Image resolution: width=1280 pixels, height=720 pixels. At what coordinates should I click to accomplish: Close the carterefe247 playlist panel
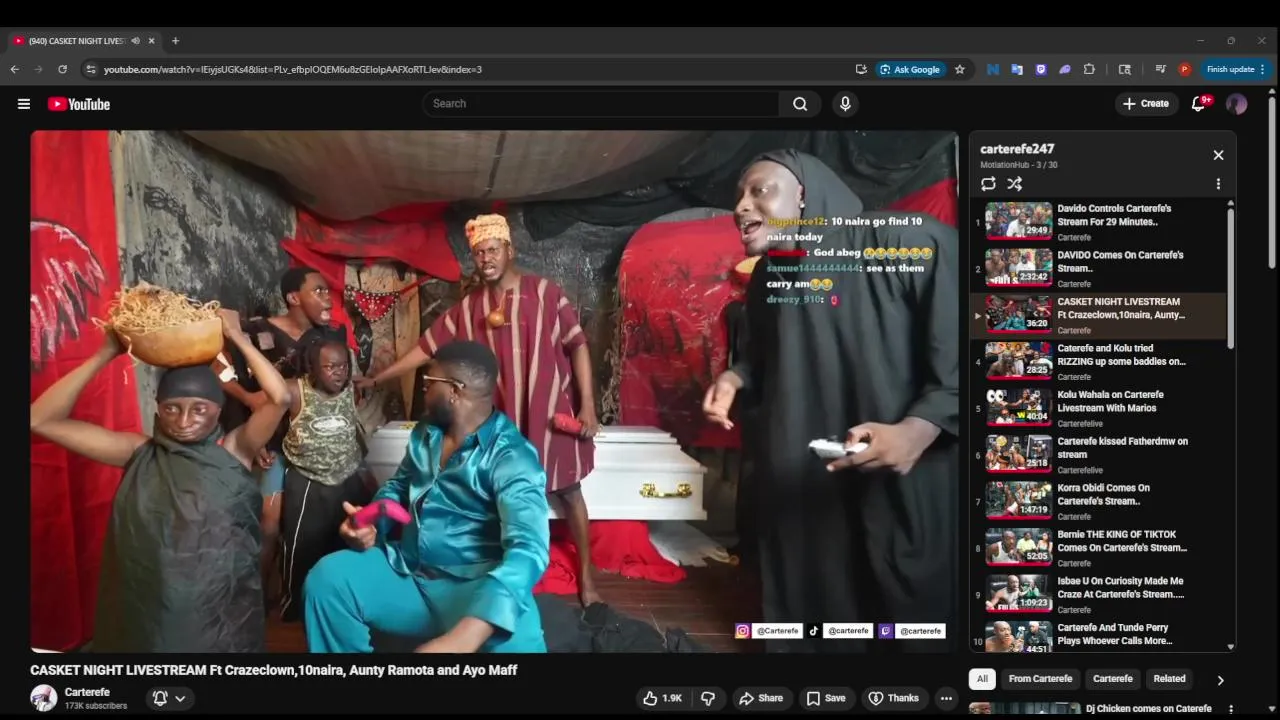point(1218,155)
